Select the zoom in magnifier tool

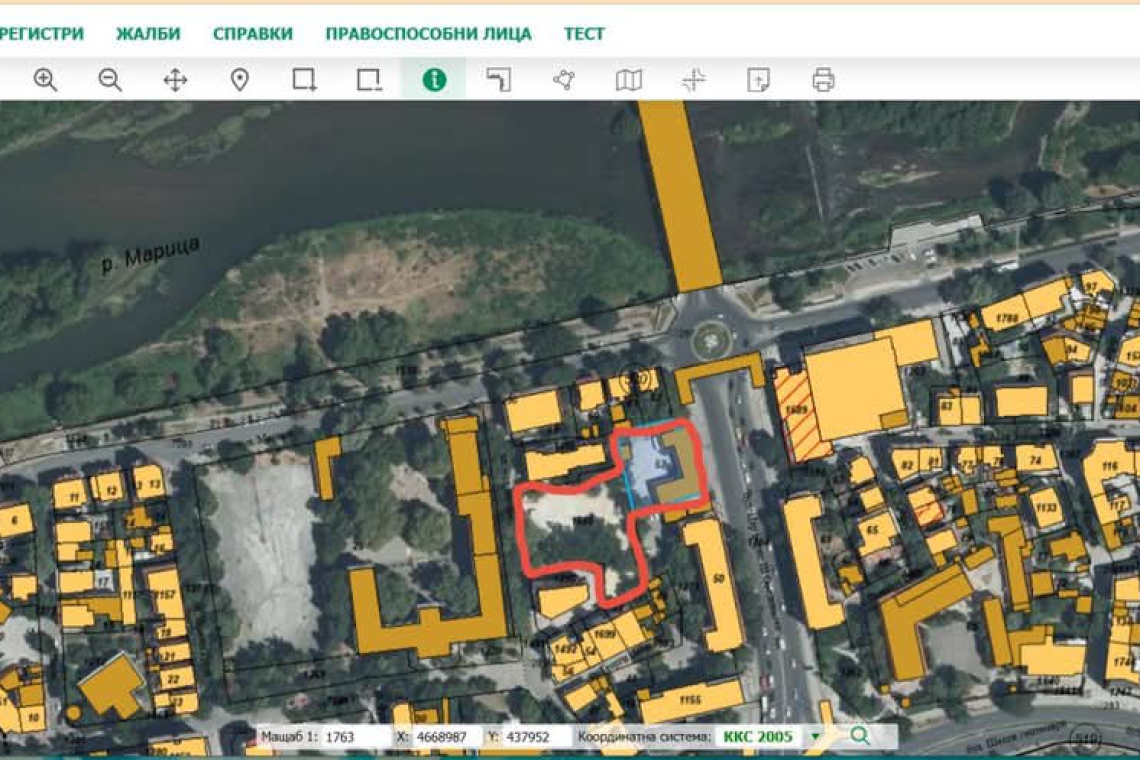(x=45, y=80)
